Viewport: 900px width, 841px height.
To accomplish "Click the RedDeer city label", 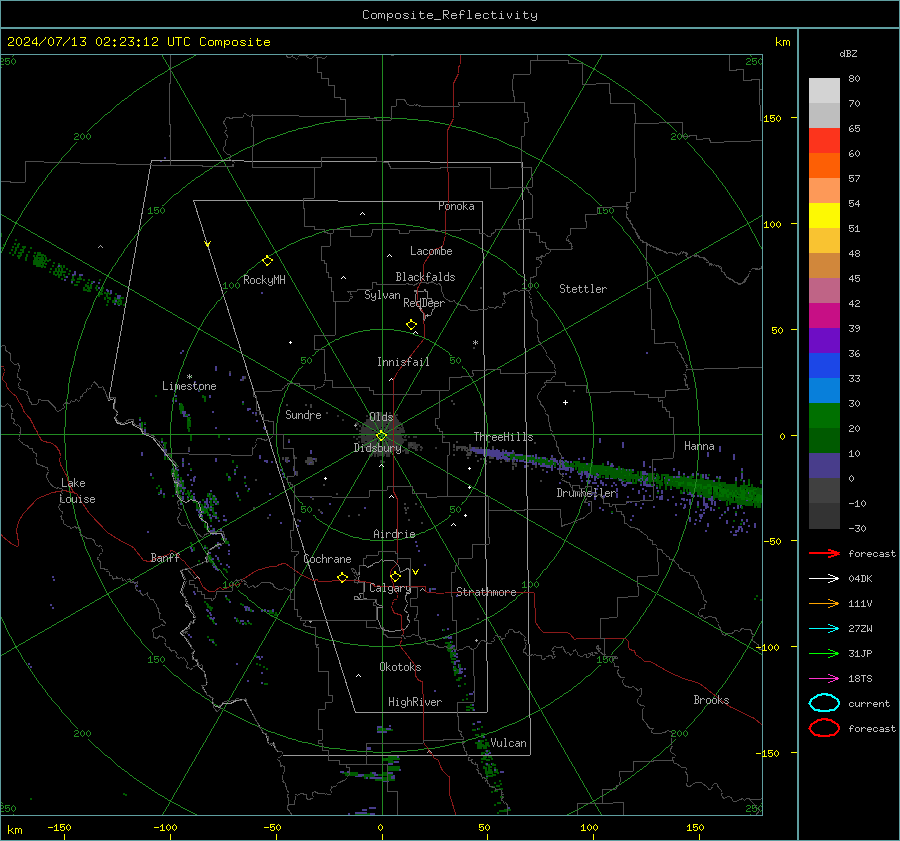I will [424, 303].
